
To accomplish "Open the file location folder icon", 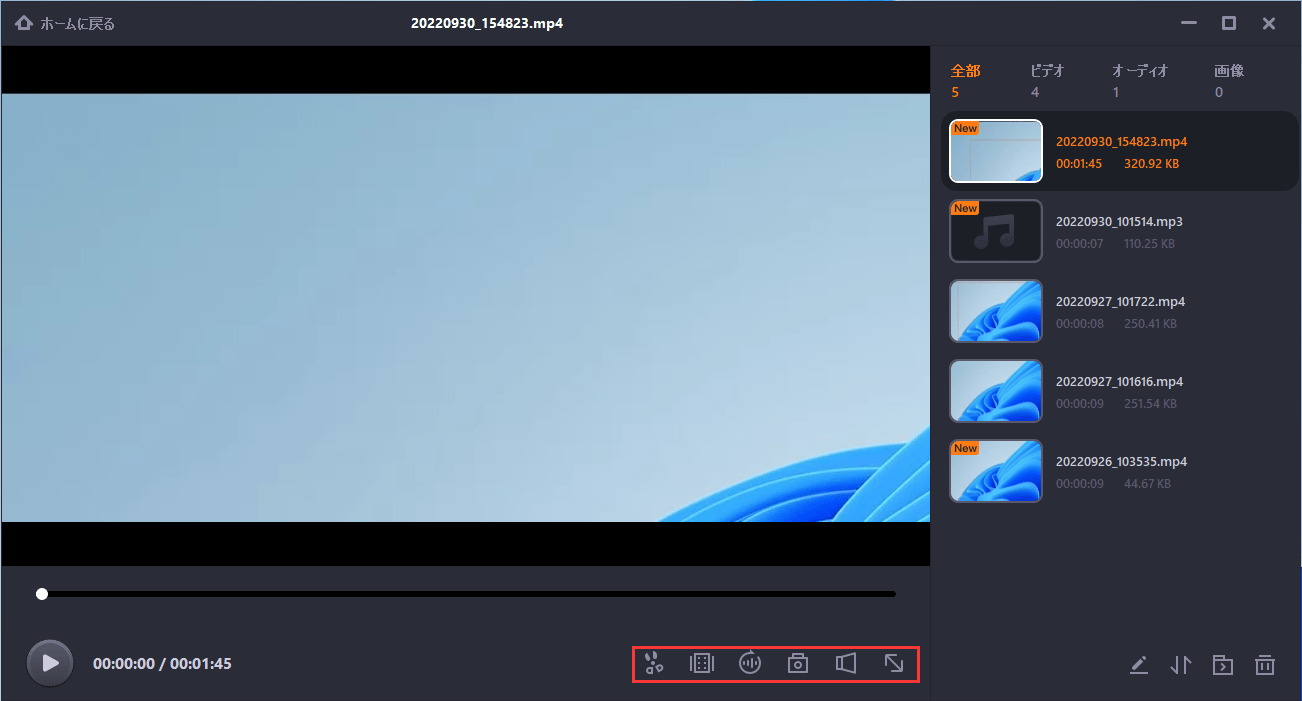I will (1222, 664).
